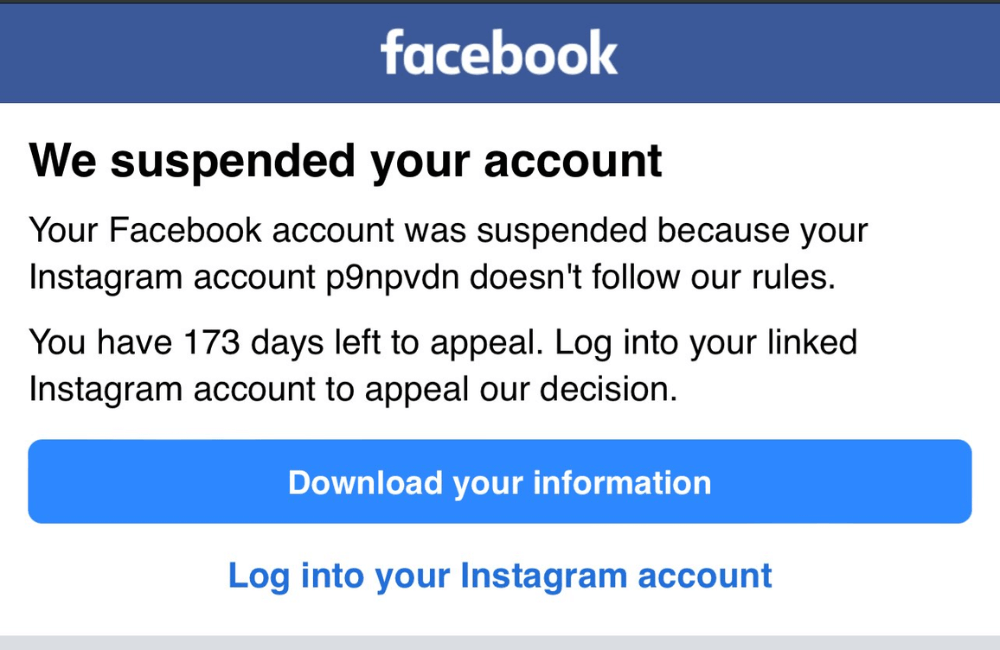Click the facebook logo in header
The image size is (1000, 650).
coord(499,53)
